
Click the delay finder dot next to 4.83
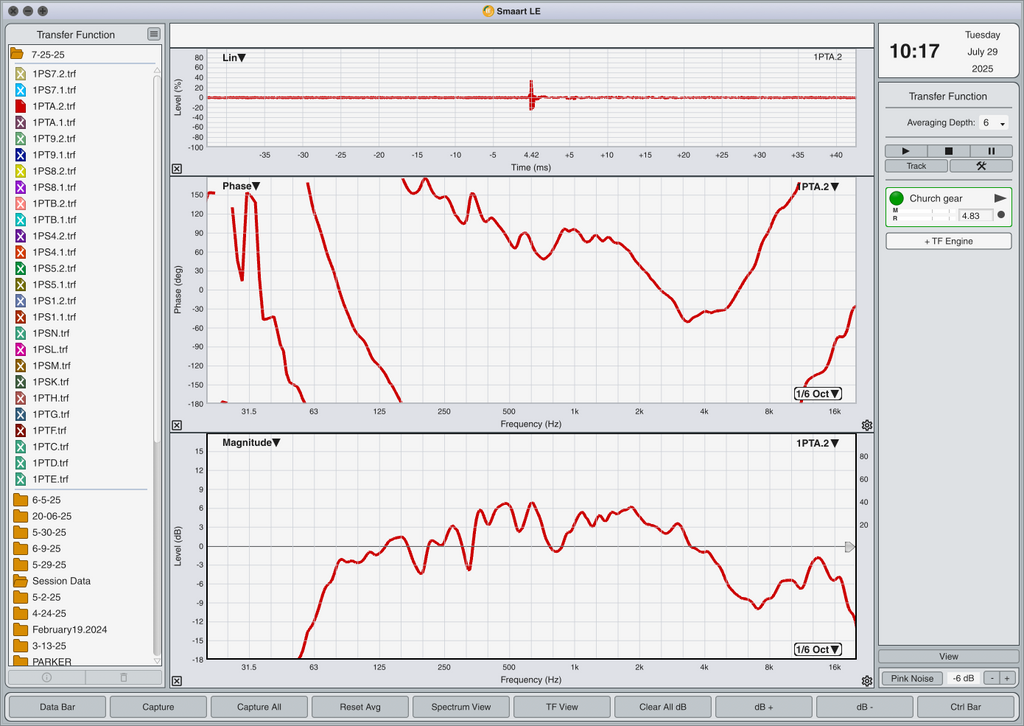[x=1001, y=215]
